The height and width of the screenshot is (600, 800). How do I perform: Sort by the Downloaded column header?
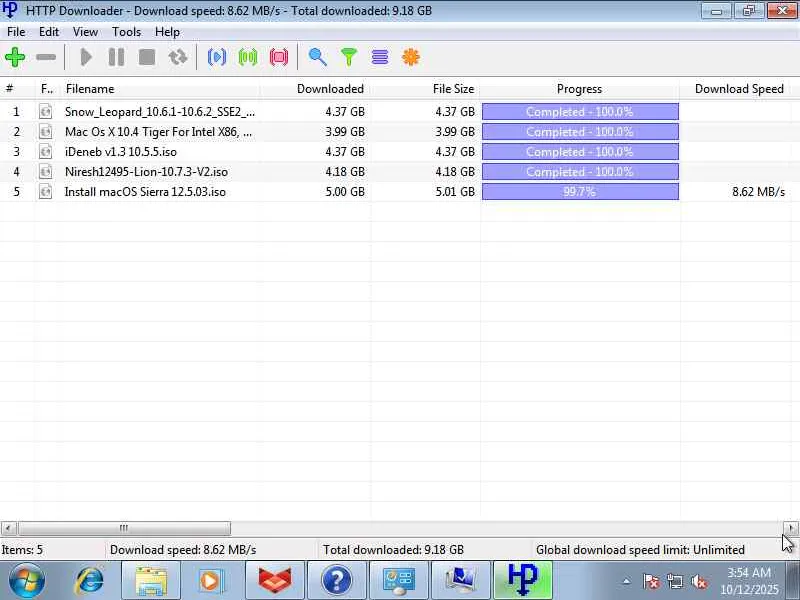tap(315, 89)
